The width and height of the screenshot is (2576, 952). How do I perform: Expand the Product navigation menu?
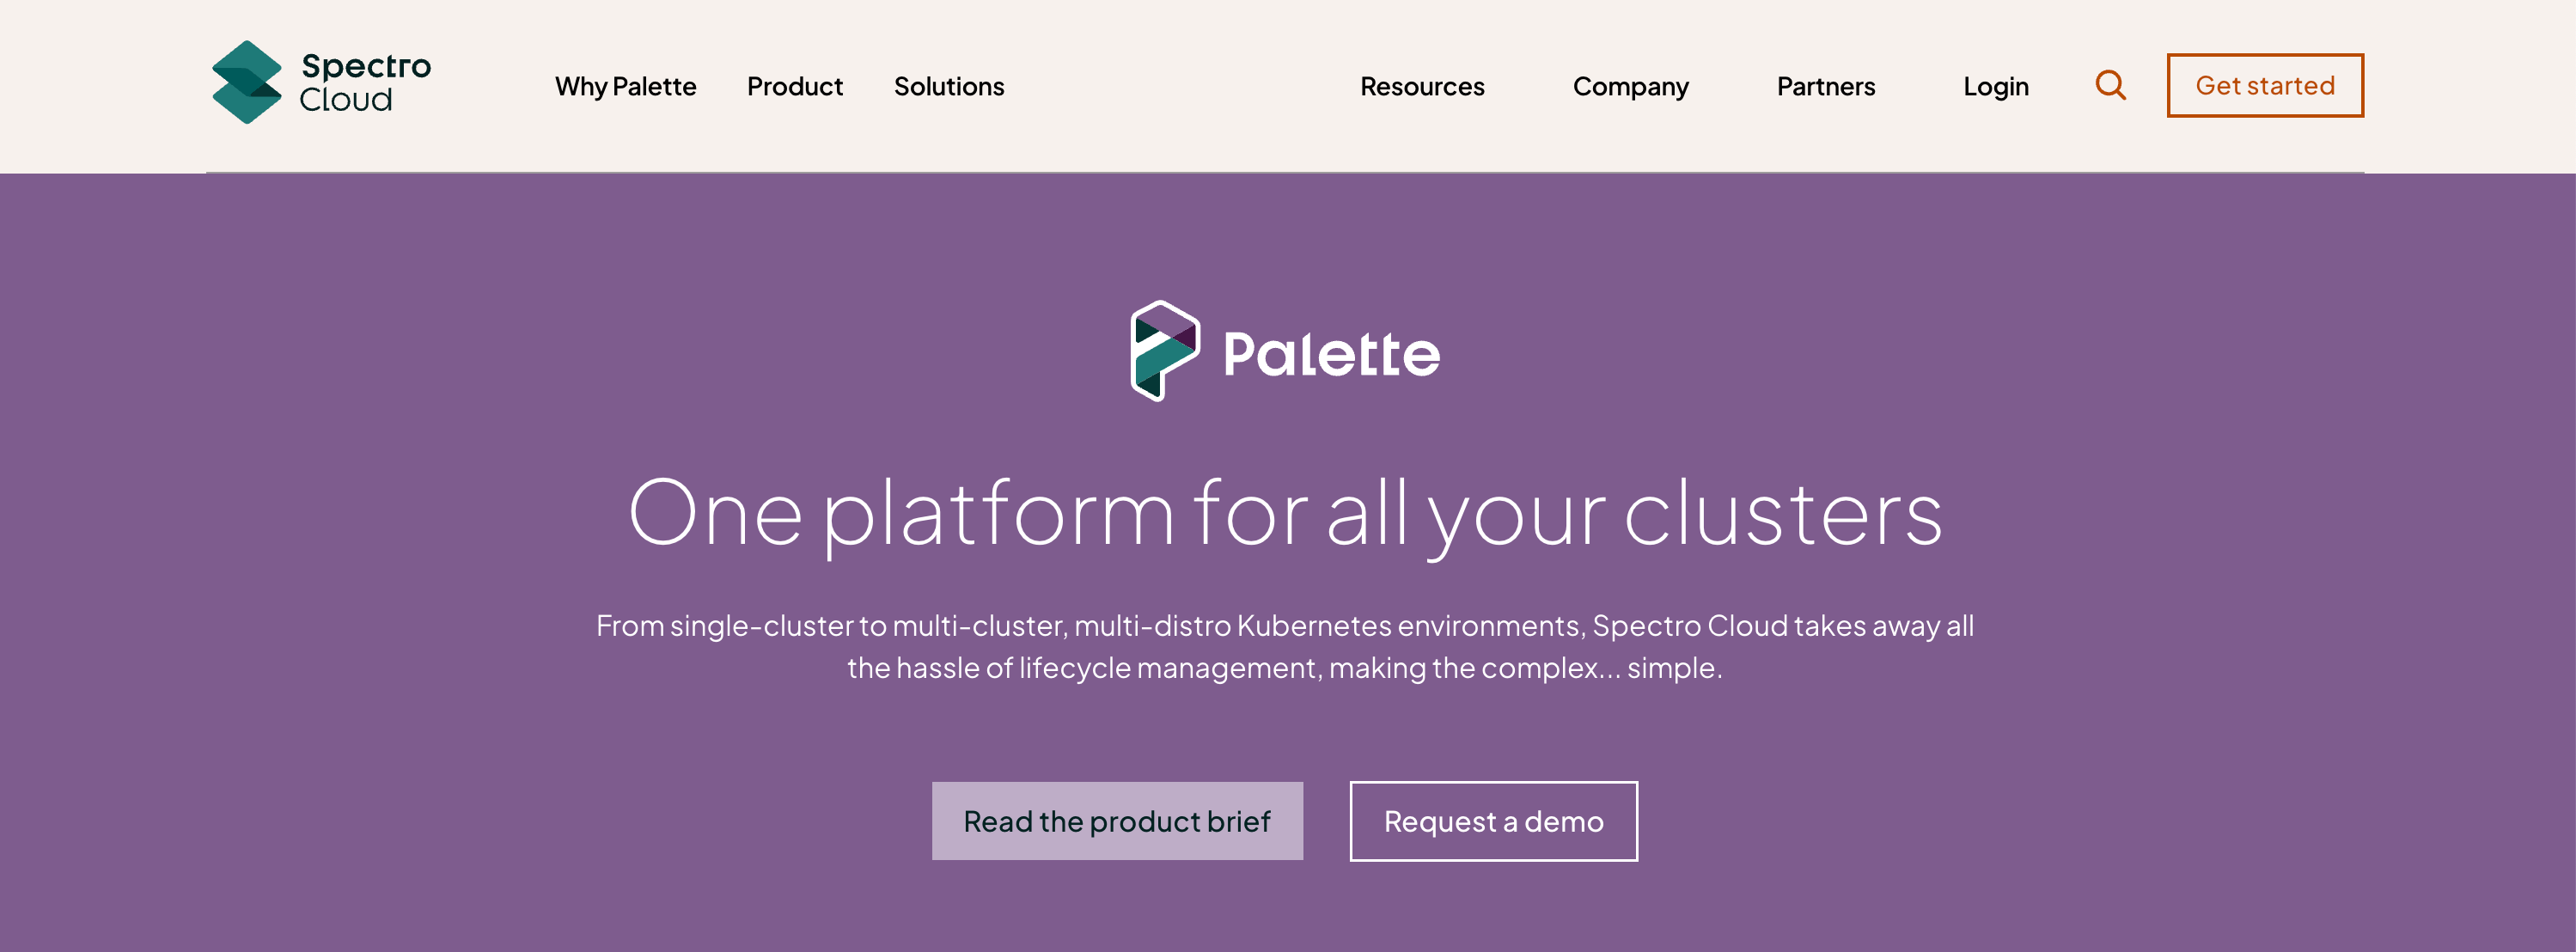(795, 87)
